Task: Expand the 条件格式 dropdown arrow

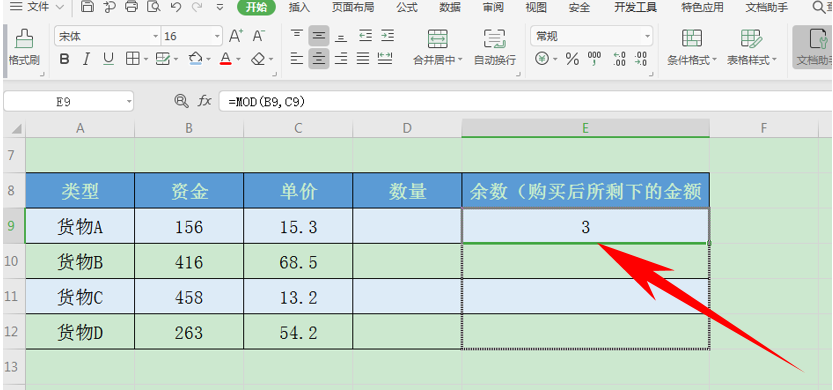Action: 715,60
